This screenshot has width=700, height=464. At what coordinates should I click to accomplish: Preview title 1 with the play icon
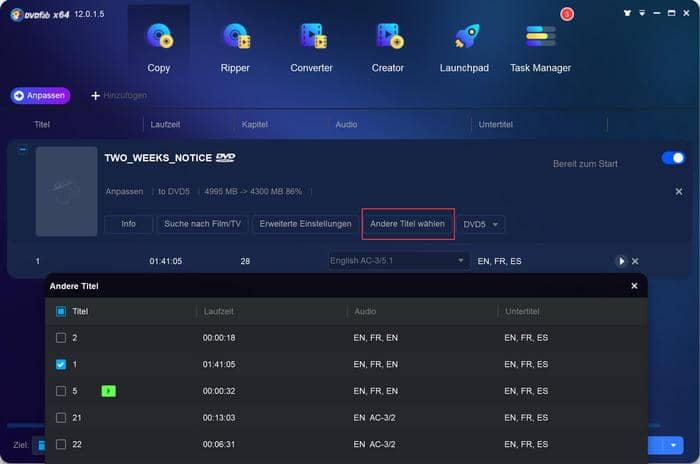coord(621,261)
